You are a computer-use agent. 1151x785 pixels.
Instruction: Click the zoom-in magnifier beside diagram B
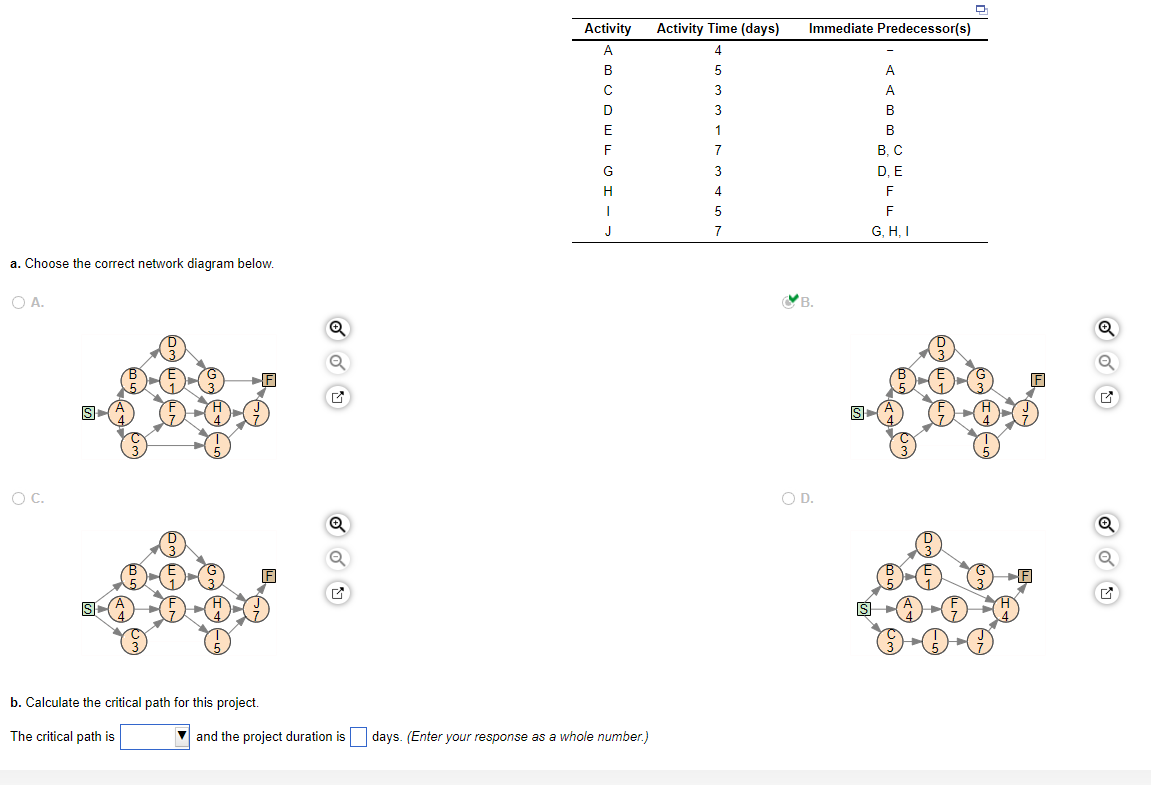[x=1105, y=328]
